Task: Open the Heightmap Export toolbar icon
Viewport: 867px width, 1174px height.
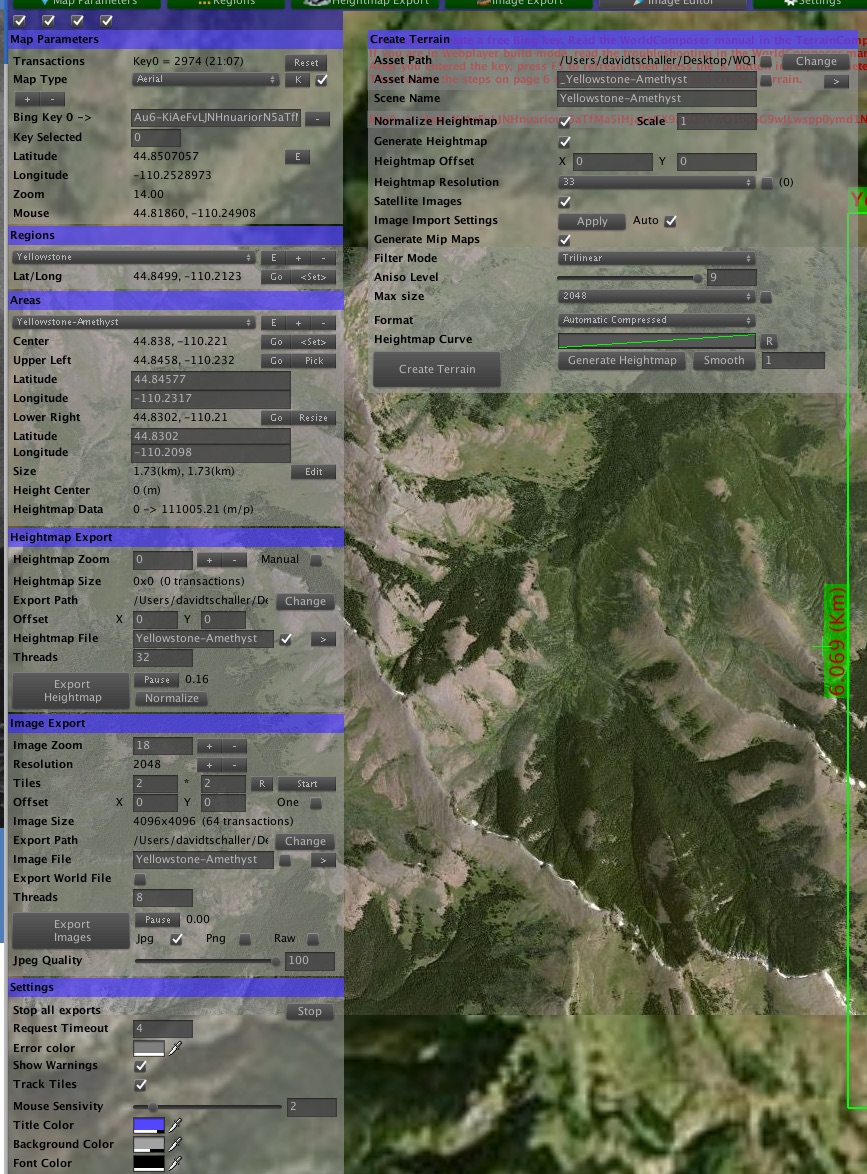Action: point(318,4)
